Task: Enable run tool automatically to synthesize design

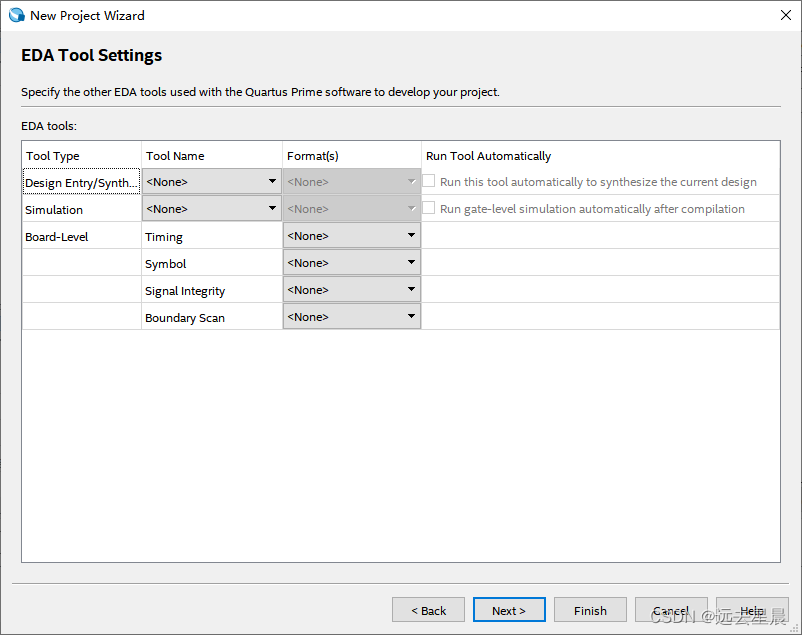Action: click(429, 182)
